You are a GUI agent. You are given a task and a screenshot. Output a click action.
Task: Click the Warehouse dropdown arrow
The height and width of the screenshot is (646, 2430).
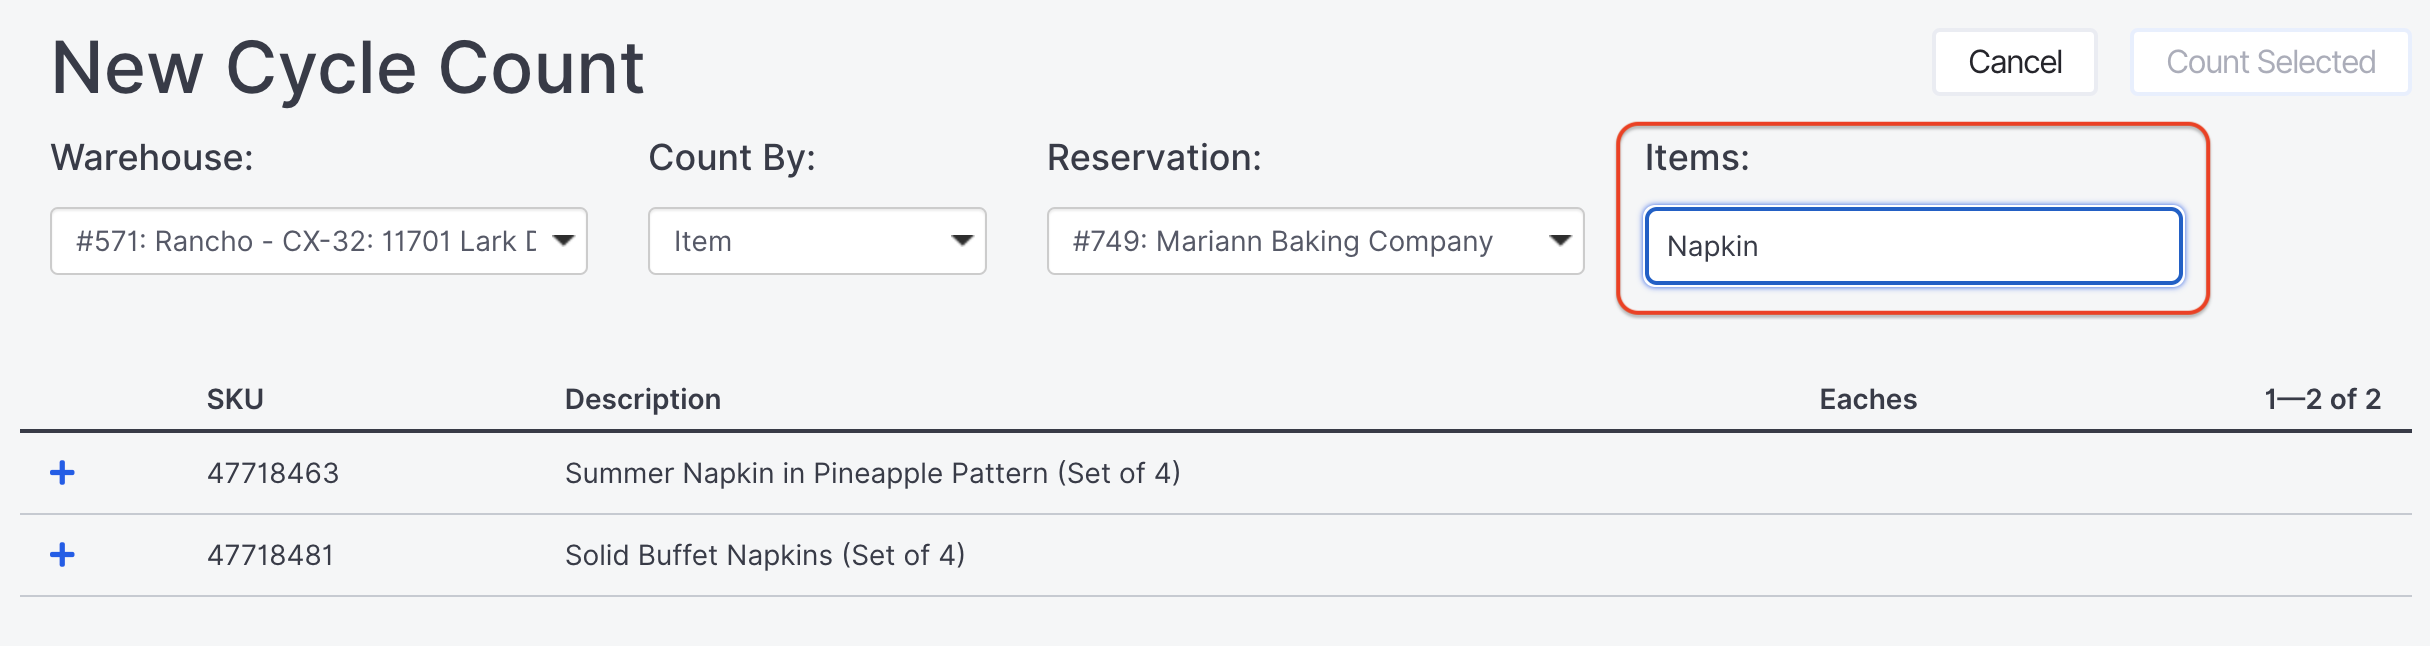click(x=563, y=240)
